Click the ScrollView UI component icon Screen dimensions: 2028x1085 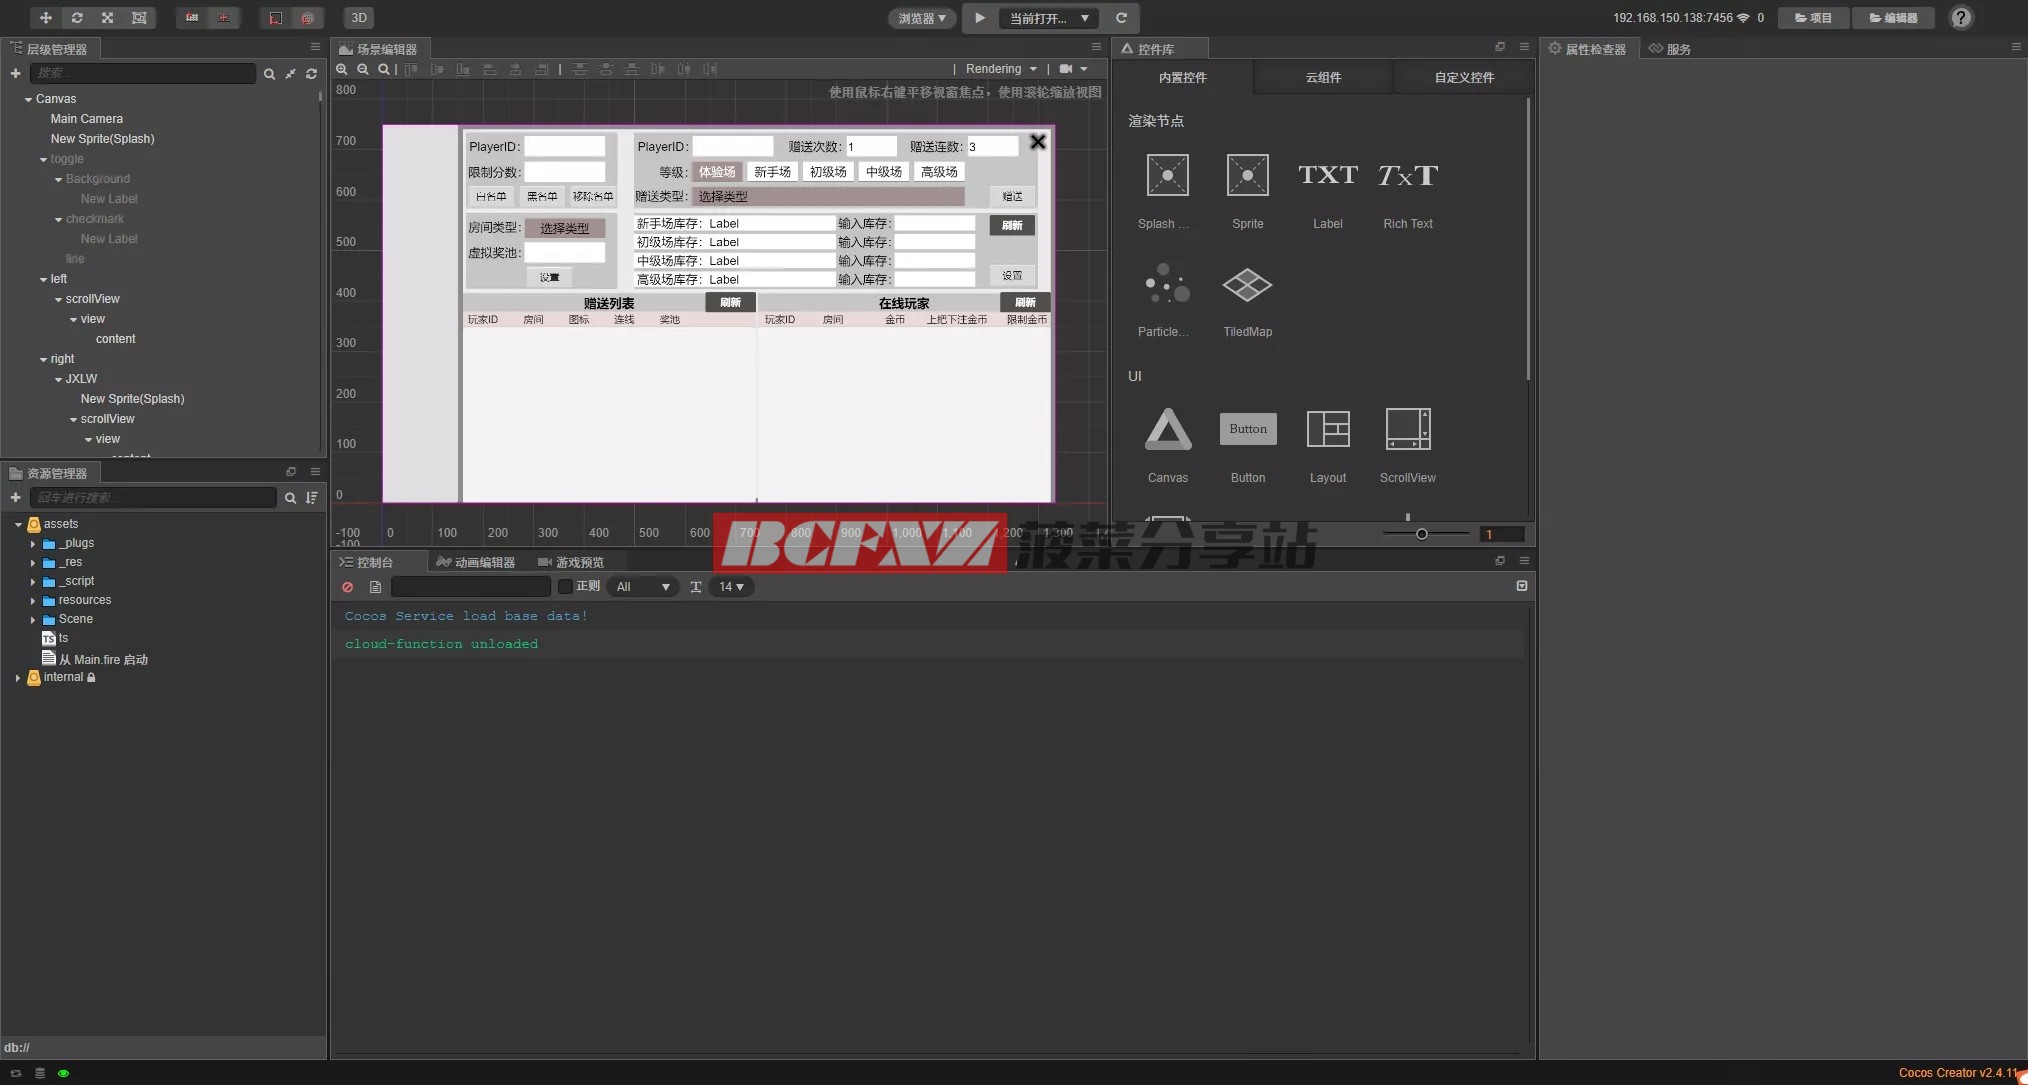click(x=1407, y=430)
